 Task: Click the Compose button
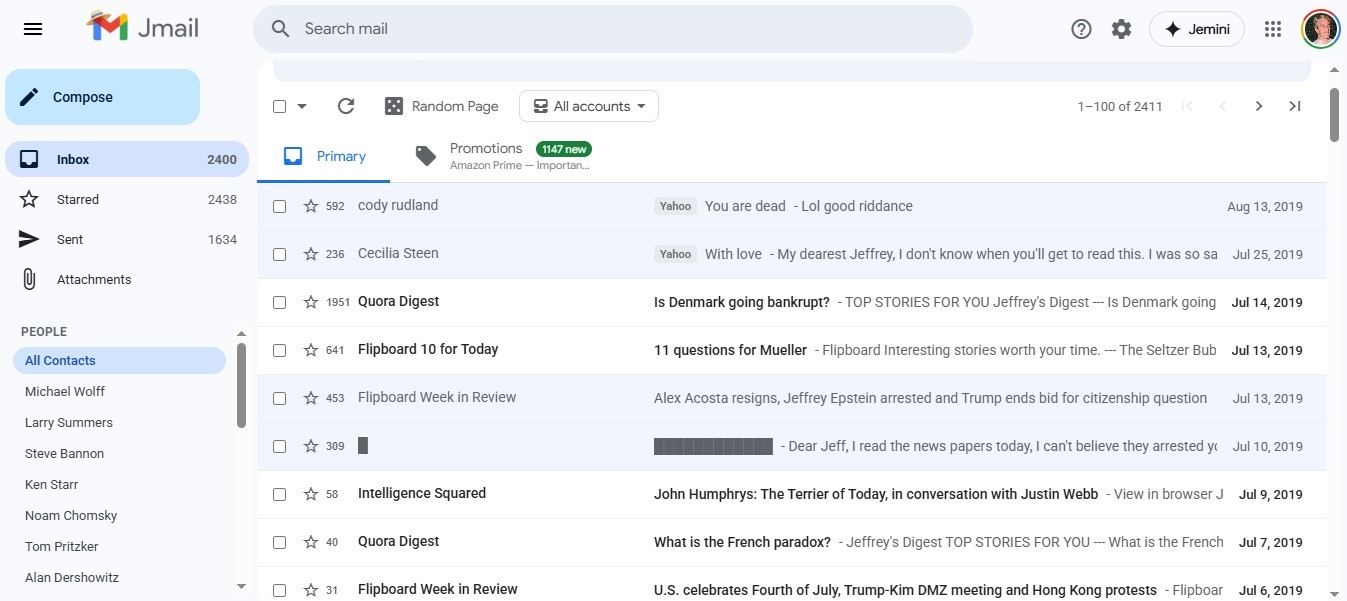101,96
